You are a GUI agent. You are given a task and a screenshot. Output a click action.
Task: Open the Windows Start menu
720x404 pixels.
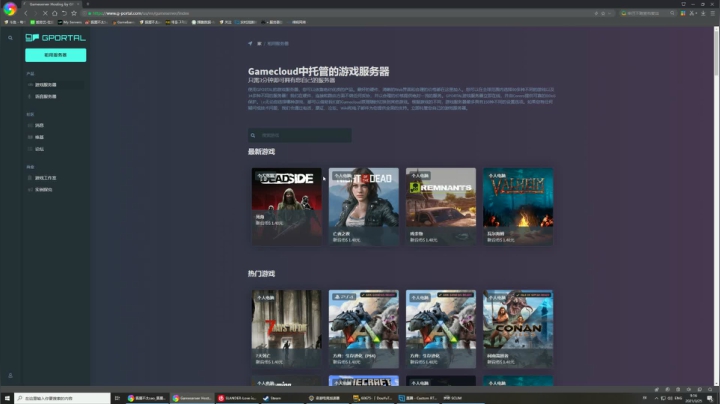click(x=7, y=398)
